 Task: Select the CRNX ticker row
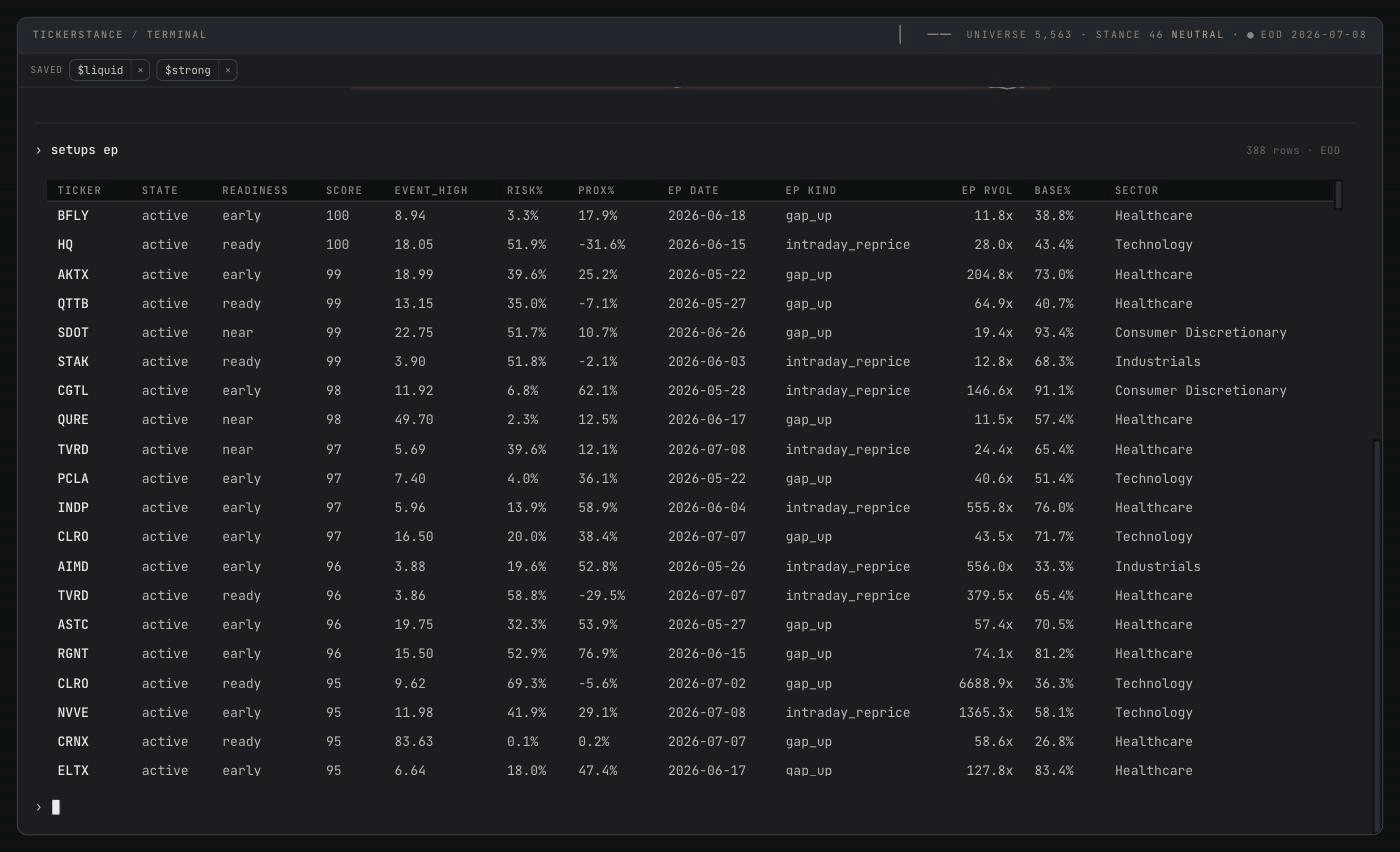pyautogui.click(x=690, y=742)
